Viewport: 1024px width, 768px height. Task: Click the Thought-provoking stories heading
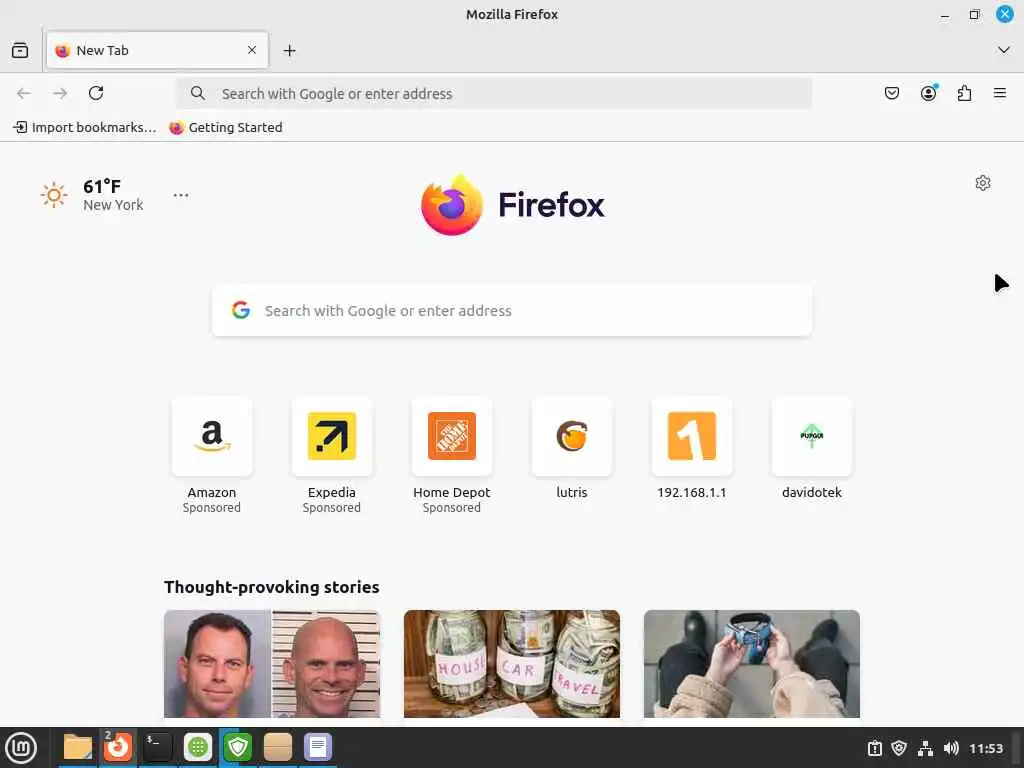coord(272,587)
